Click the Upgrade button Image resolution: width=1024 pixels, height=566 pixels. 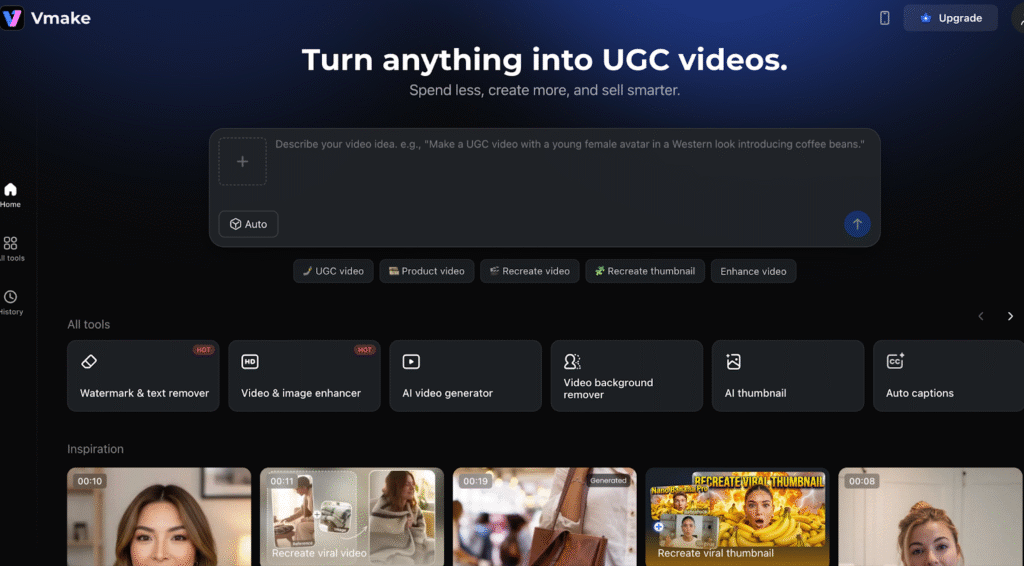point(950,18)
